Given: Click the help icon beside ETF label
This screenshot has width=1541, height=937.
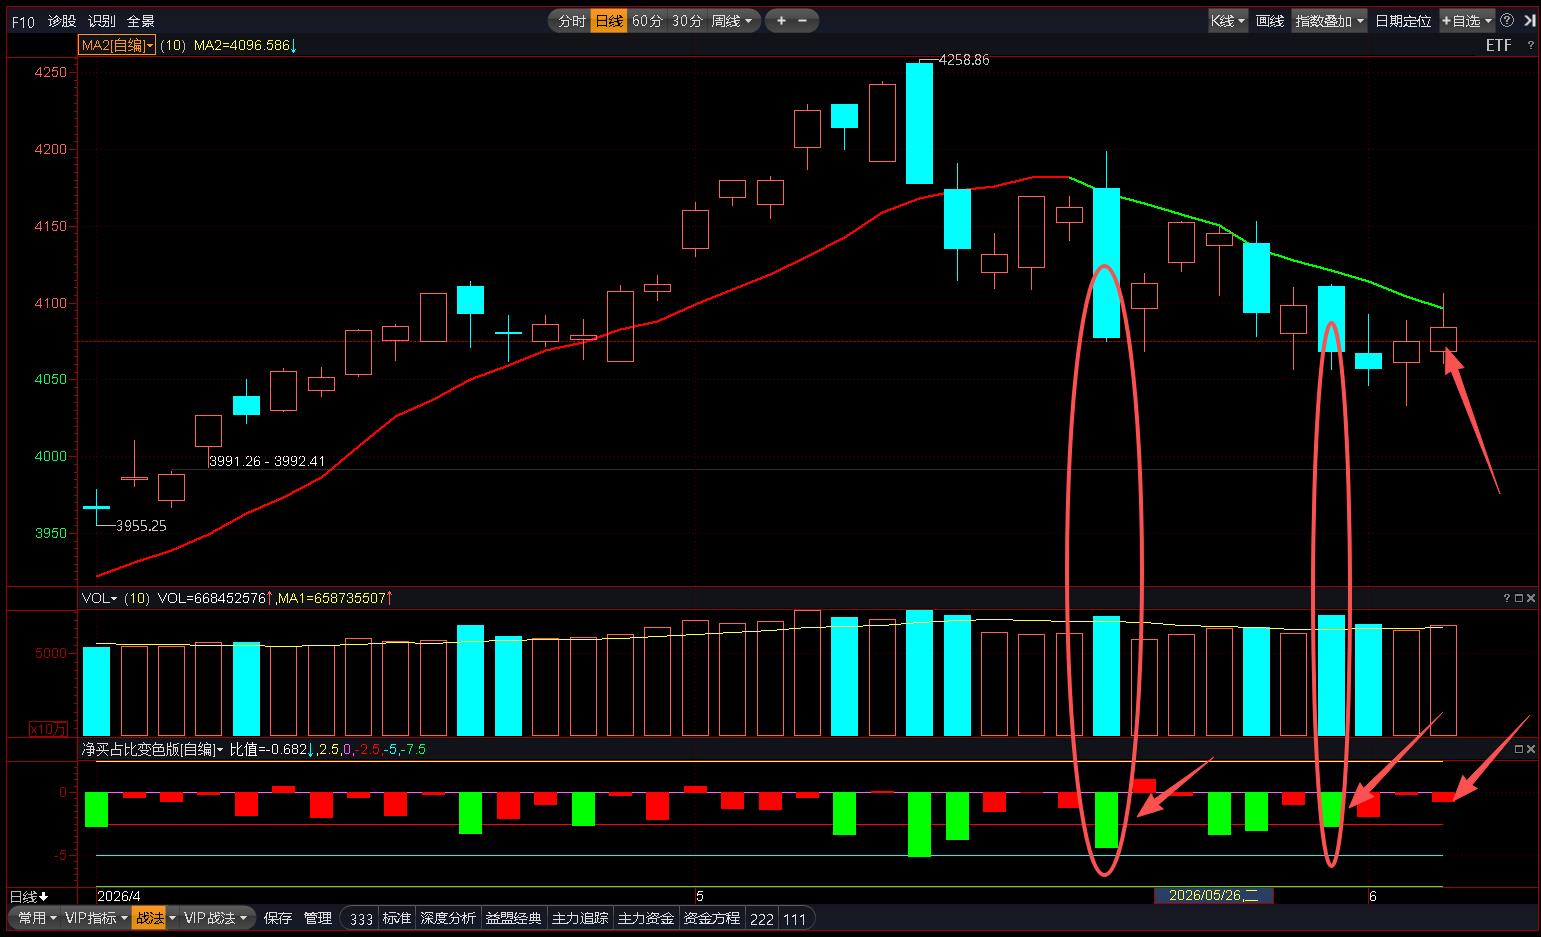Looking at the screenshot, I should pyautogui.click(x=1530, y=45).
